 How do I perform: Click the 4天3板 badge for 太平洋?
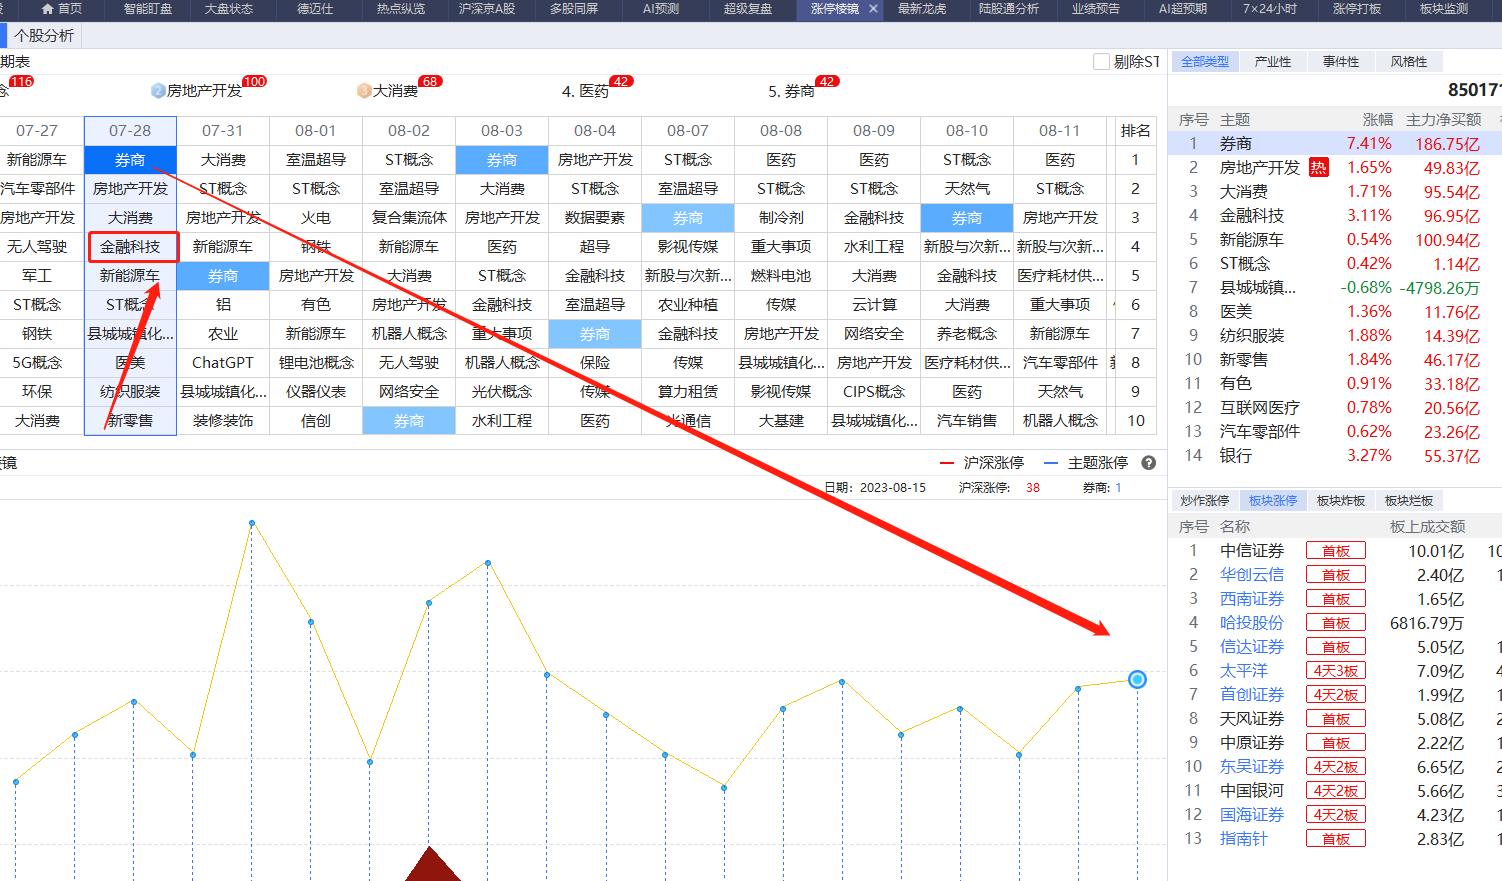(1335, 671)
